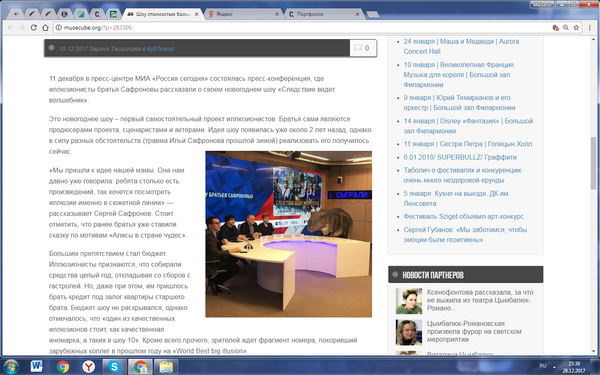The image size is (600, 375).
Task: Switch to the Портфолио tab
Action: [x=324, y=14]
